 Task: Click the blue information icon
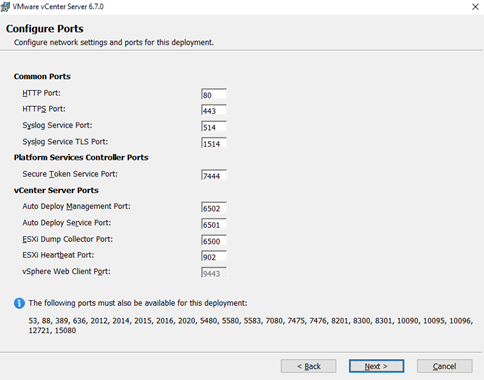(x=19, y=303)
